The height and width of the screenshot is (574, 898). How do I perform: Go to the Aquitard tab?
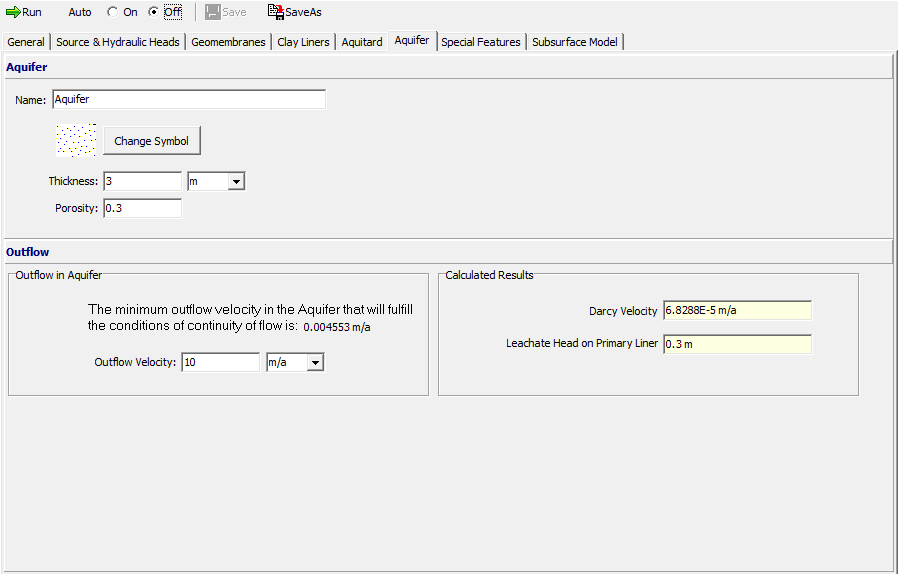(362, 42)
